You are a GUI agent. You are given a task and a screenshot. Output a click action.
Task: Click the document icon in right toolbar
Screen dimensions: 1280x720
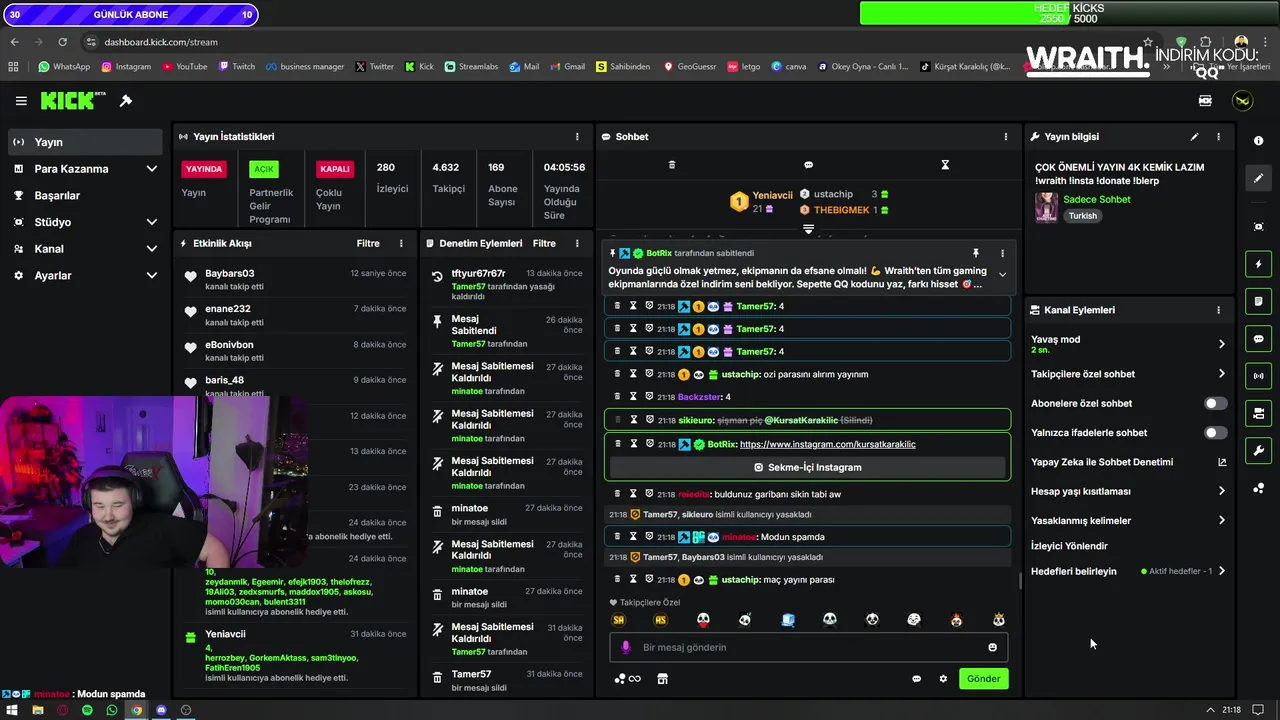tap(1258, 301)
